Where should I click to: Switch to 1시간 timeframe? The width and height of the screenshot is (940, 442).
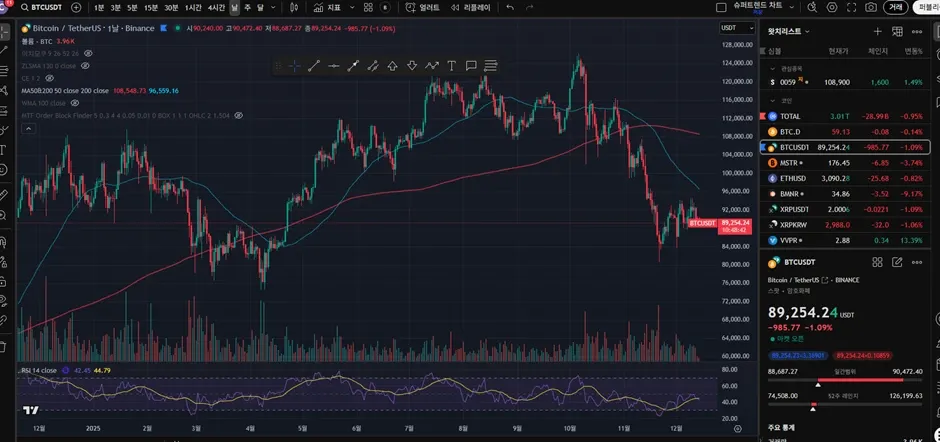(193, 7)
